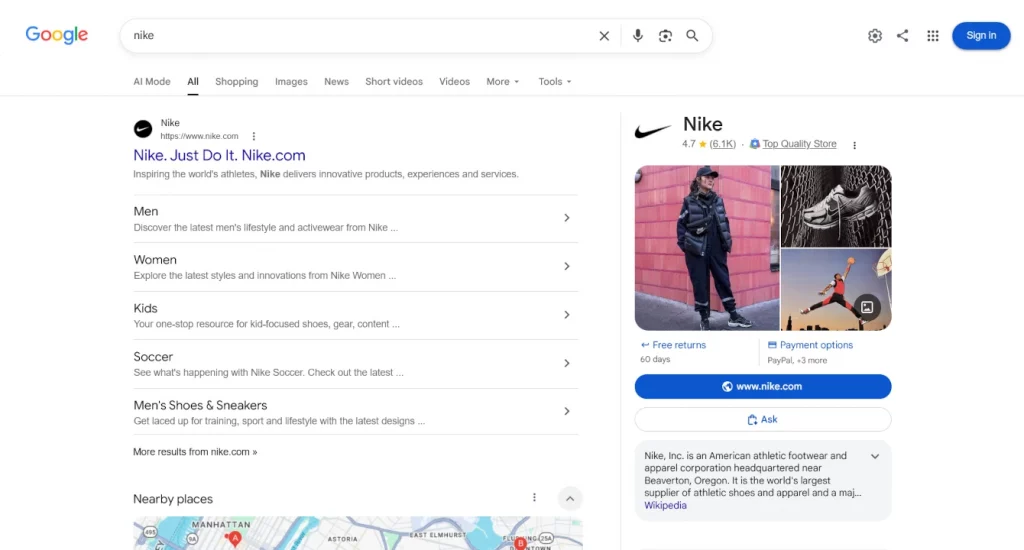This screenshot has height=550, width=1024.
Task: Open the basketball dunk photo
Action: click(x=836, y=289)
